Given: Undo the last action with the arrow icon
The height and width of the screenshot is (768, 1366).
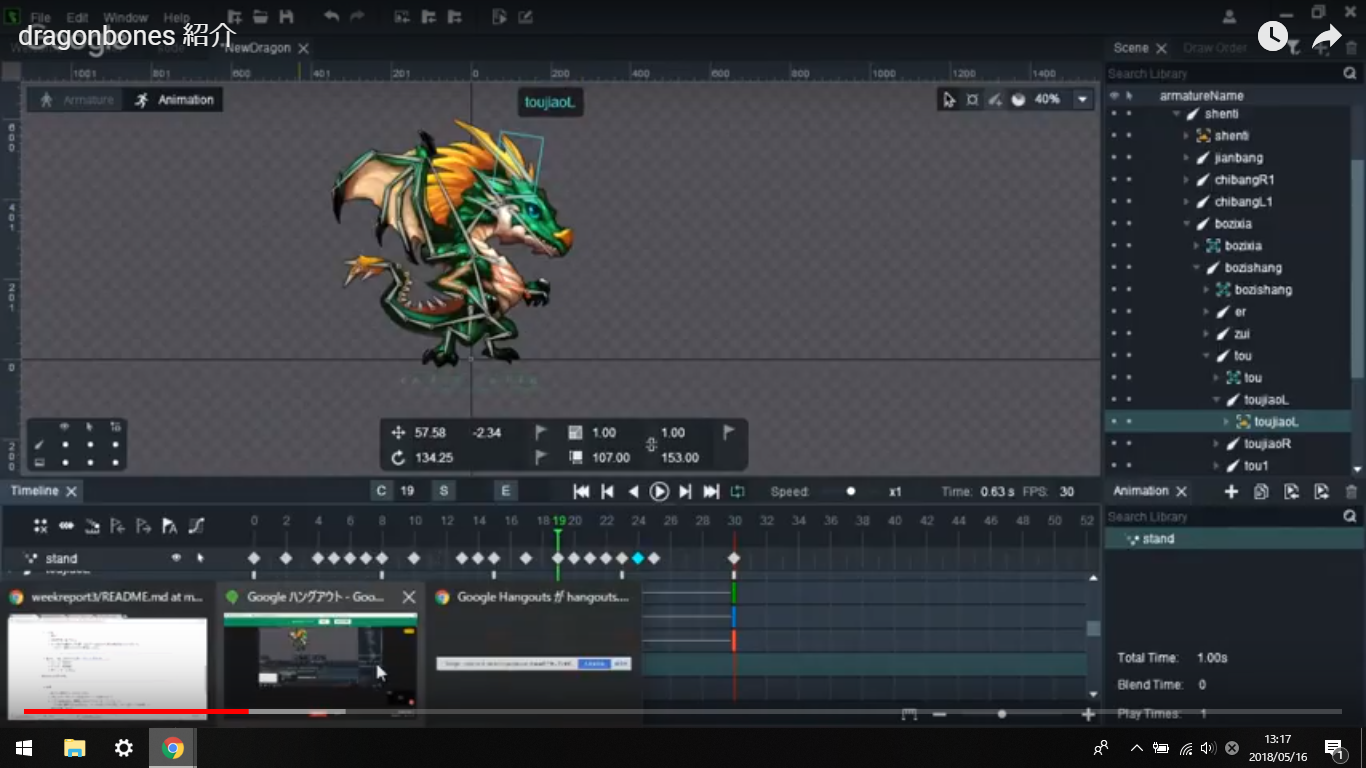Looking at the screenshot, I should (x=331, y=17).
